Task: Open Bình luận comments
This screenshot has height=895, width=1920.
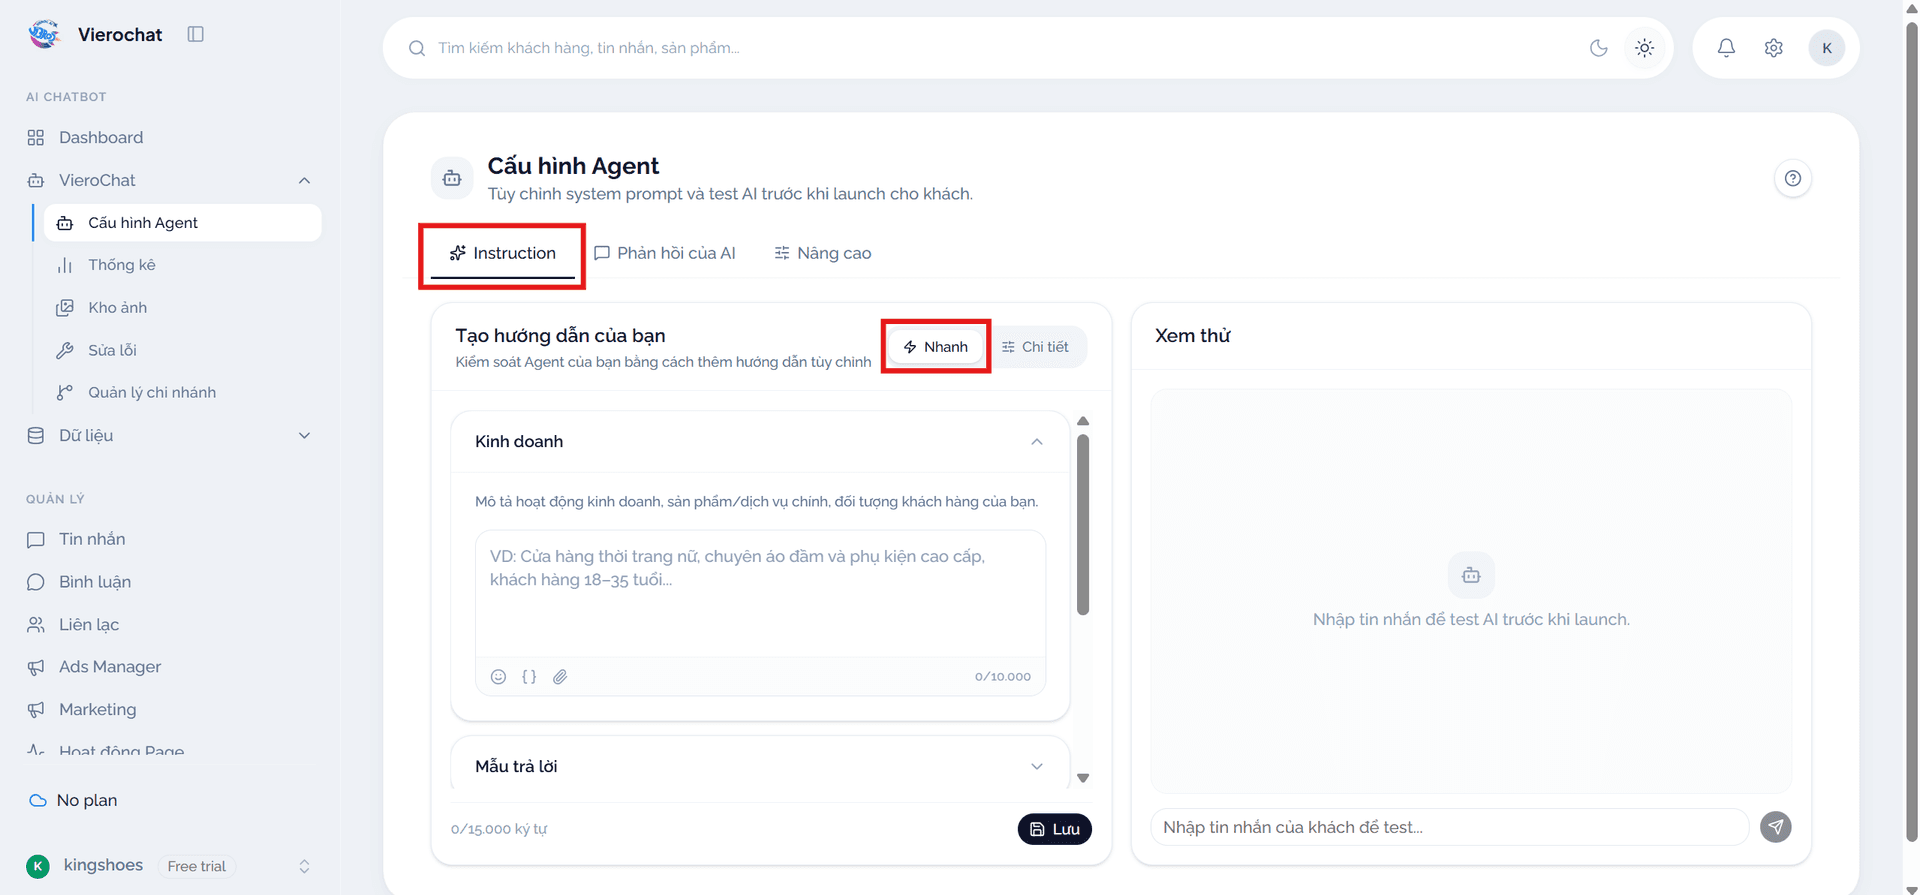Action: [x=170, y=582]
